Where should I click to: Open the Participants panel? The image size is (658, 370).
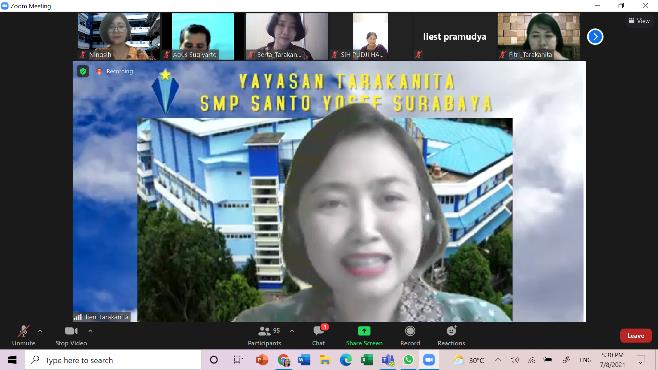pos(264,336)
